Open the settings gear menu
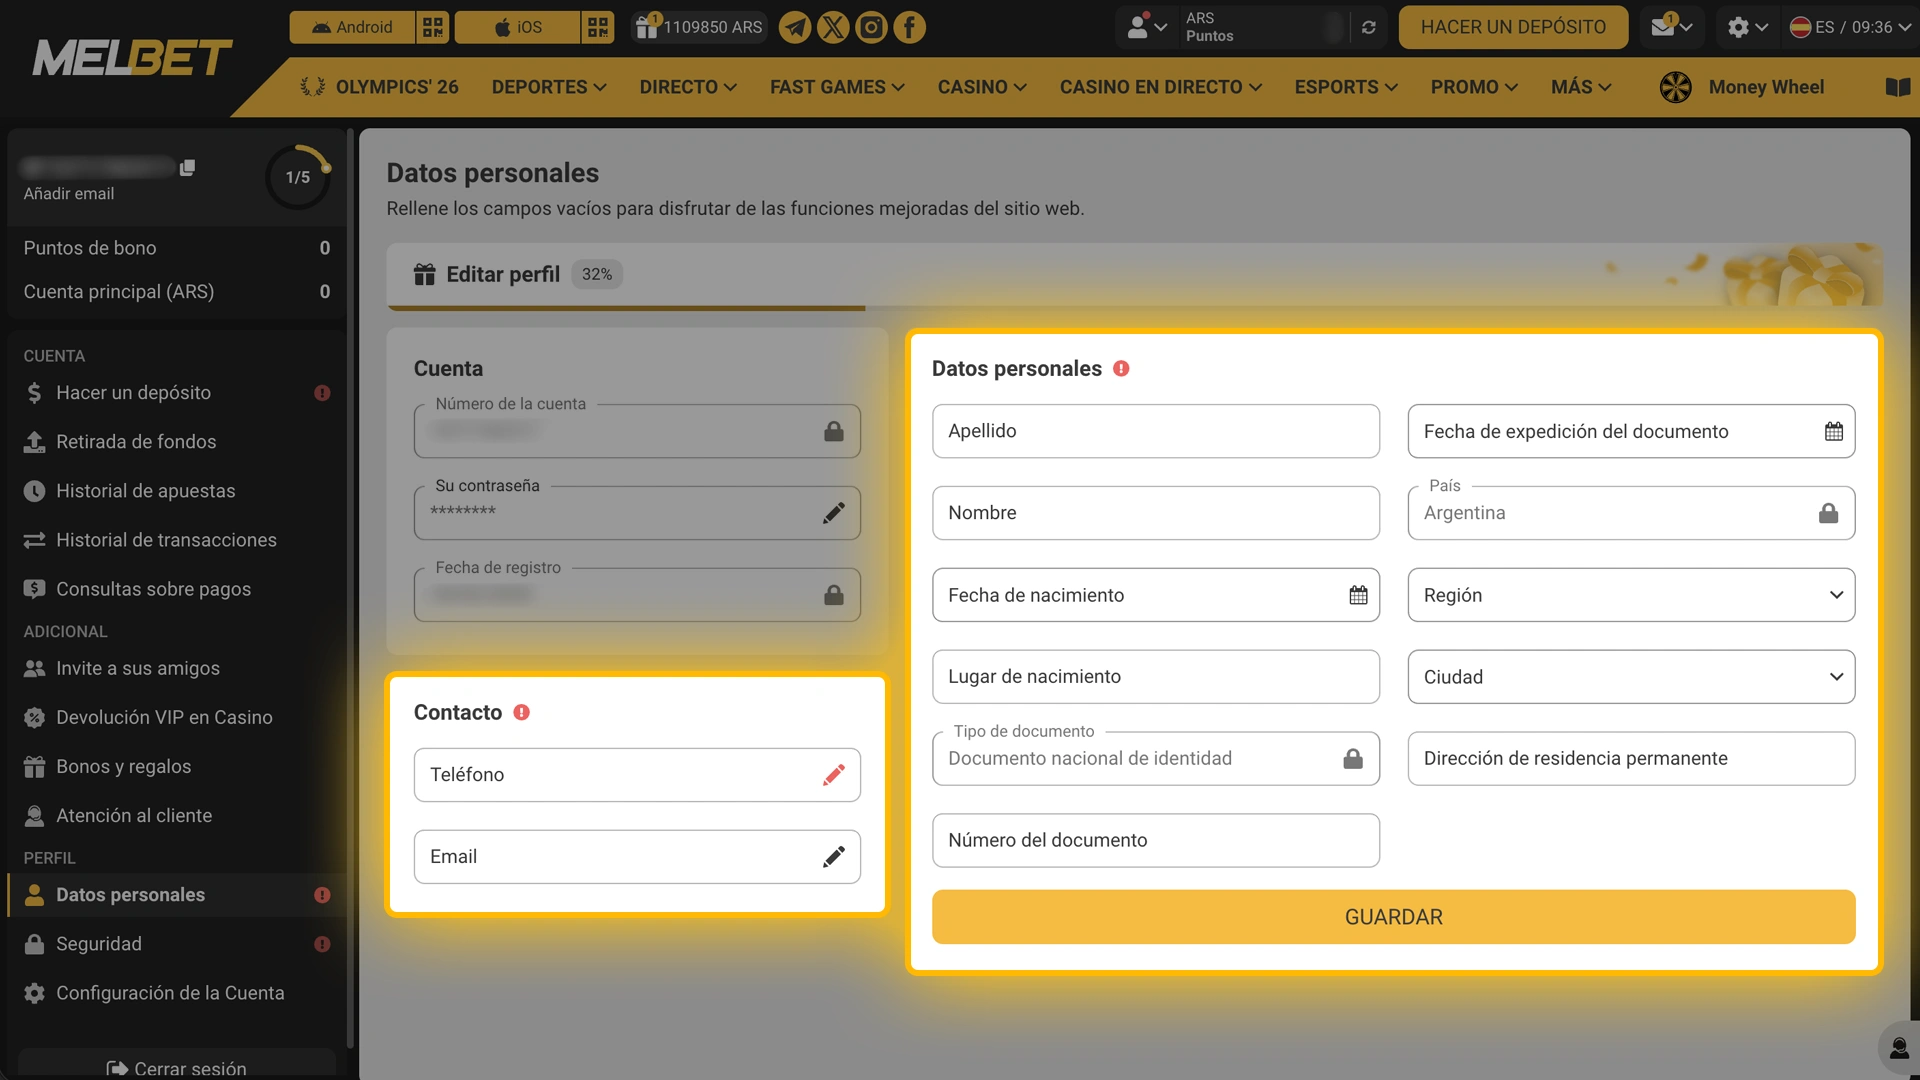 1748,27
